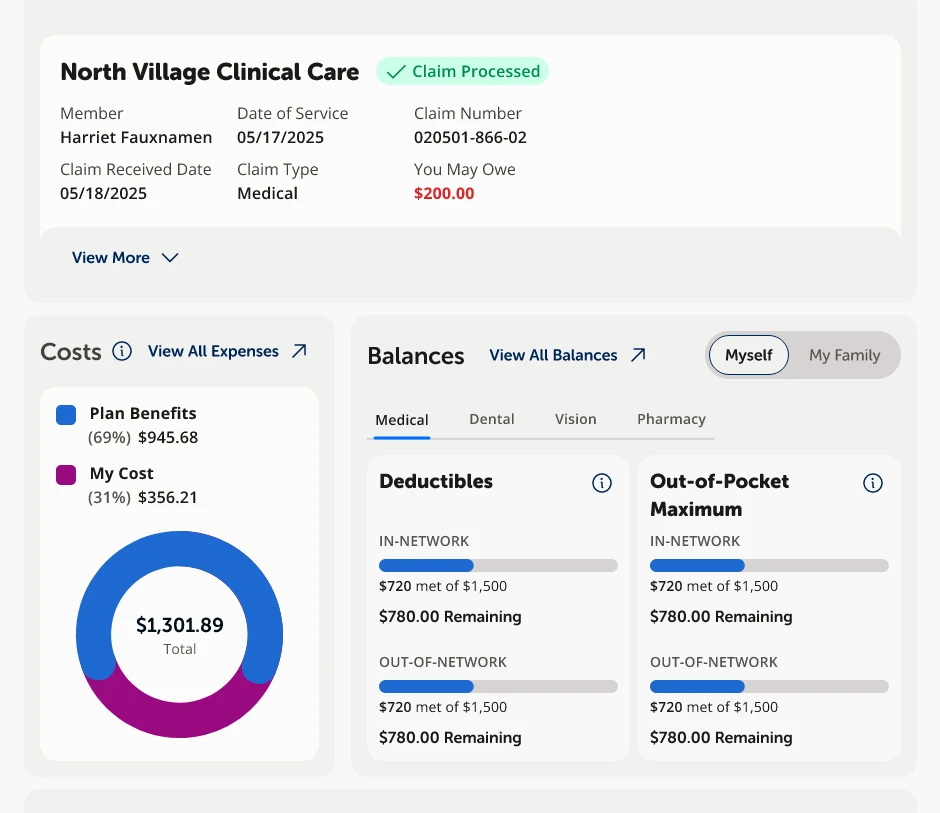Screen dimensions: 940x813
Task: Click the Out-of-Pocket Maximum card title
Action: click(x=719, y=495)
